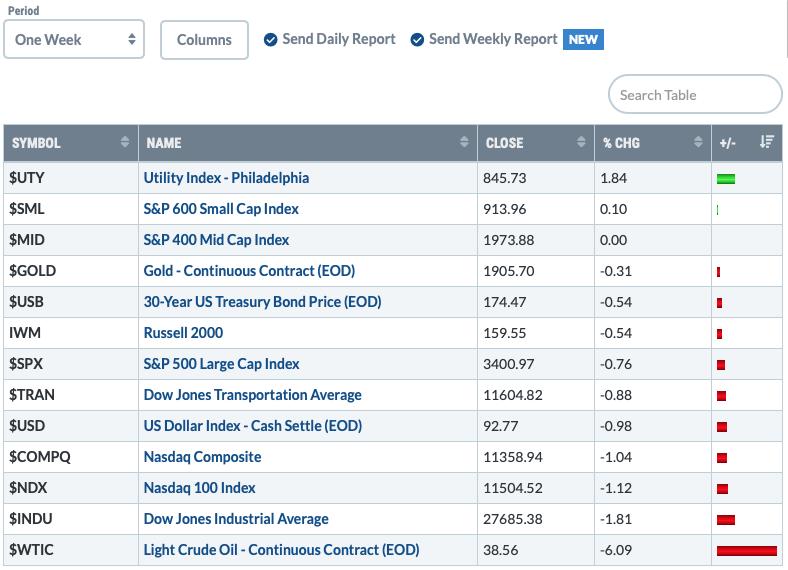Open Nasdaq 100 Index link
Viewport: 788px width, 570px height.
200,488
